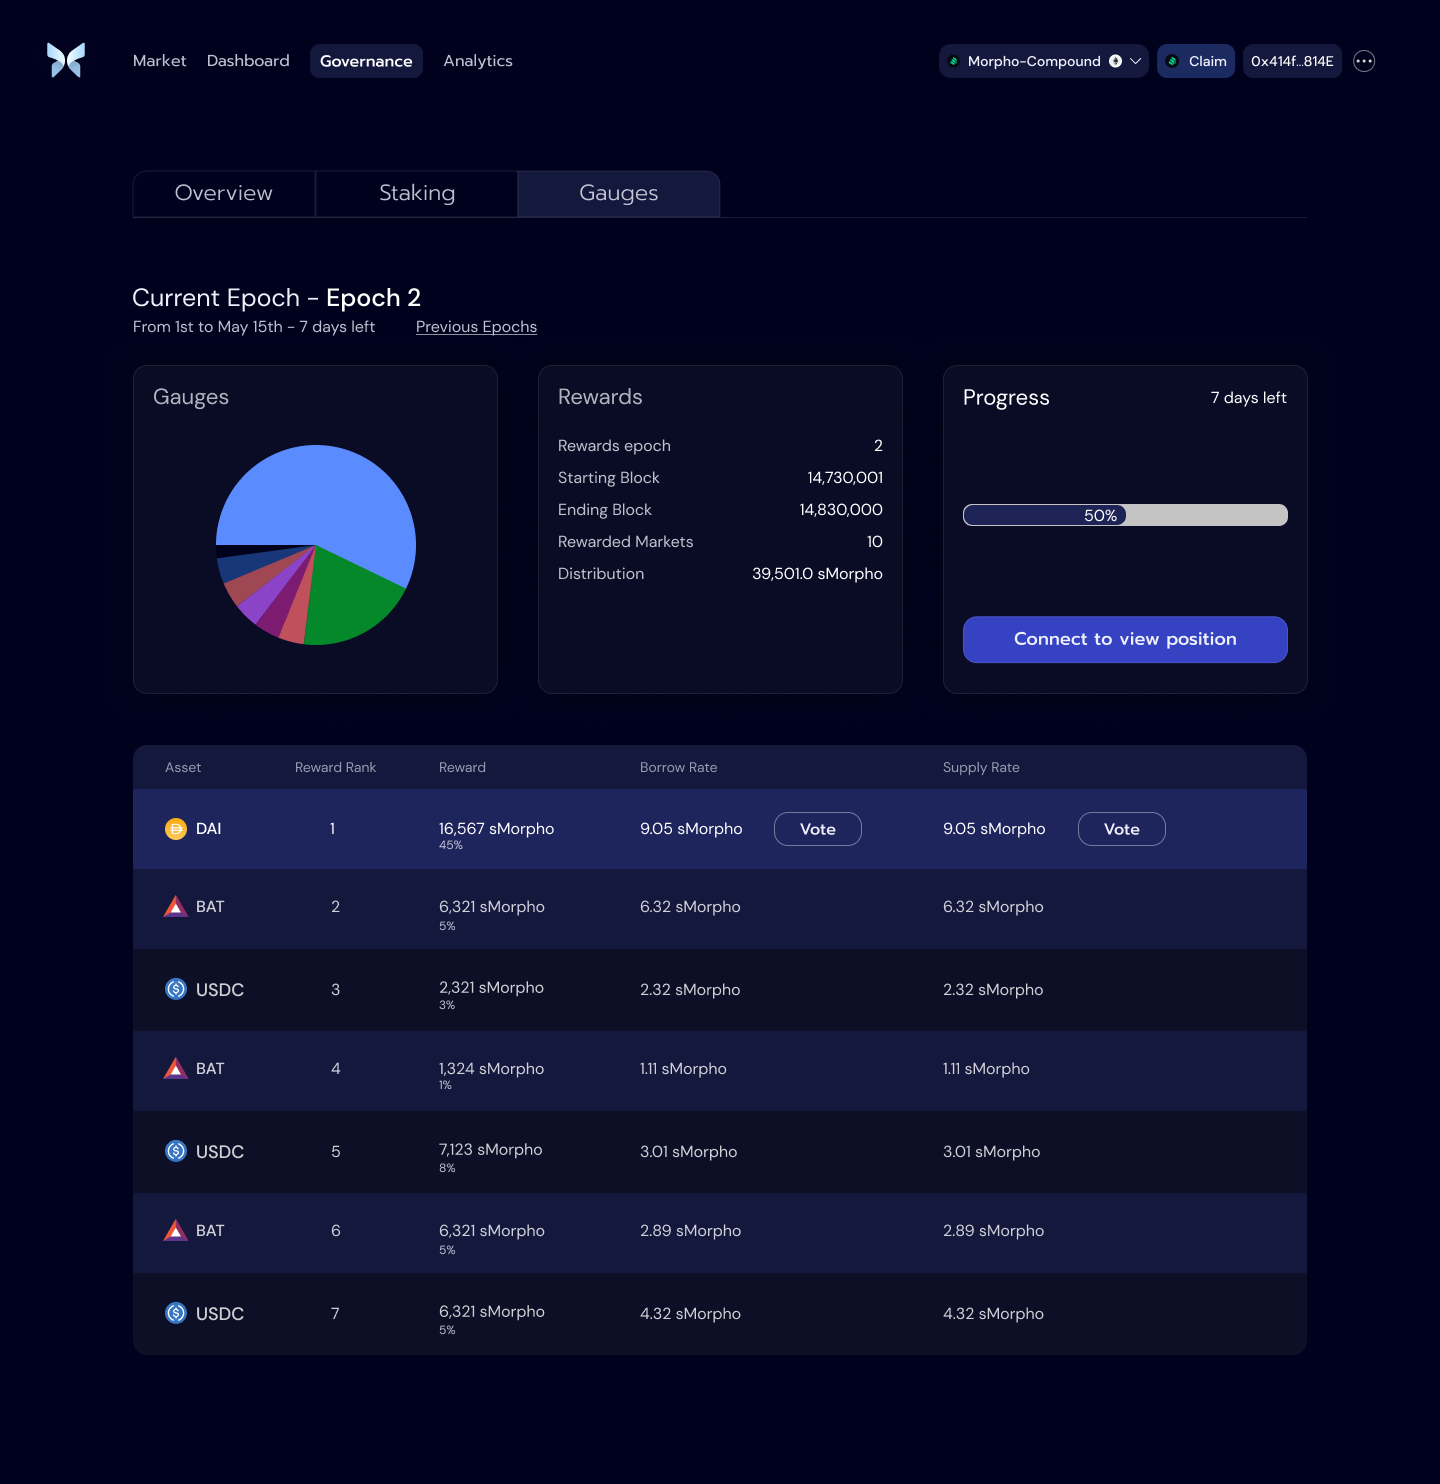Click the DAI token icon

pos(176,829)
